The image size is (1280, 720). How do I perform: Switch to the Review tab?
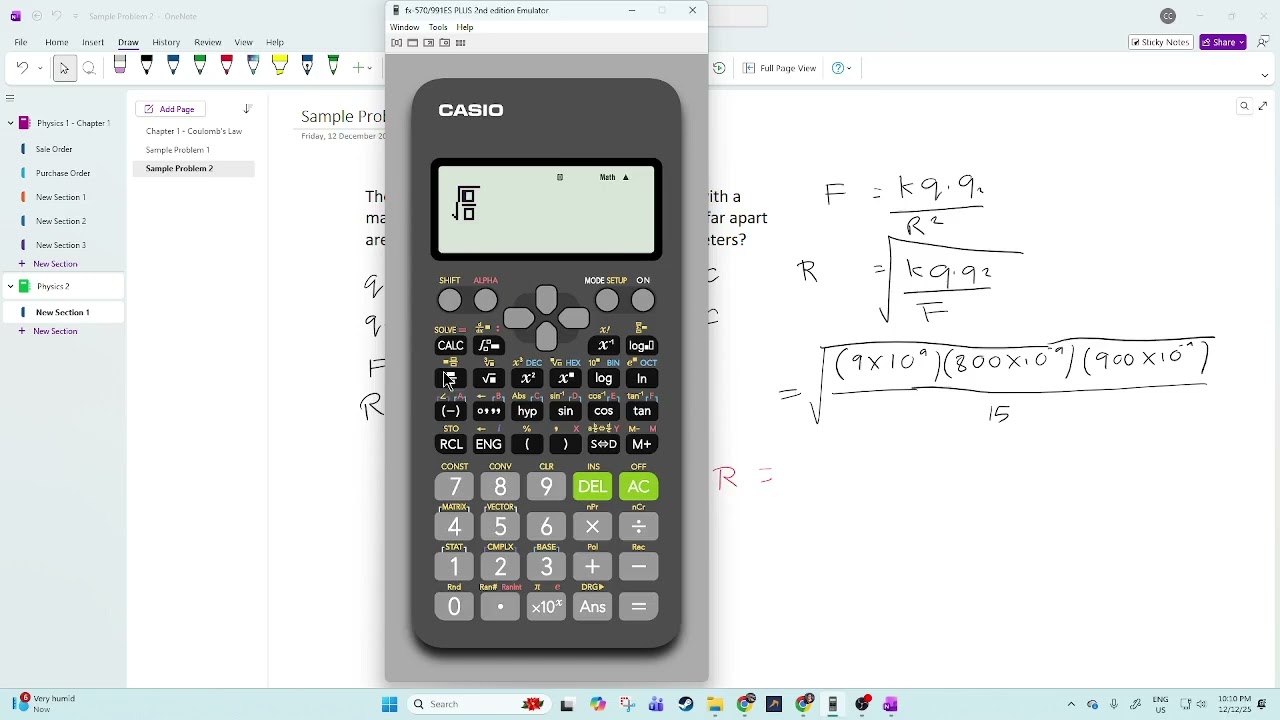click(208, 42)
